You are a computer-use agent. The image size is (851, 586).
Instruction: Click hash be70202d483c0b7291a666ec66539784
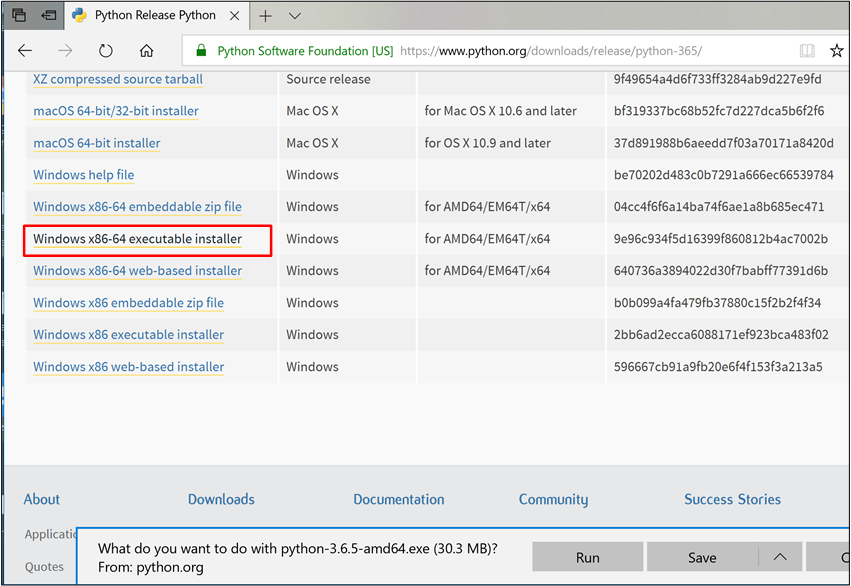(x=723, y=175)
